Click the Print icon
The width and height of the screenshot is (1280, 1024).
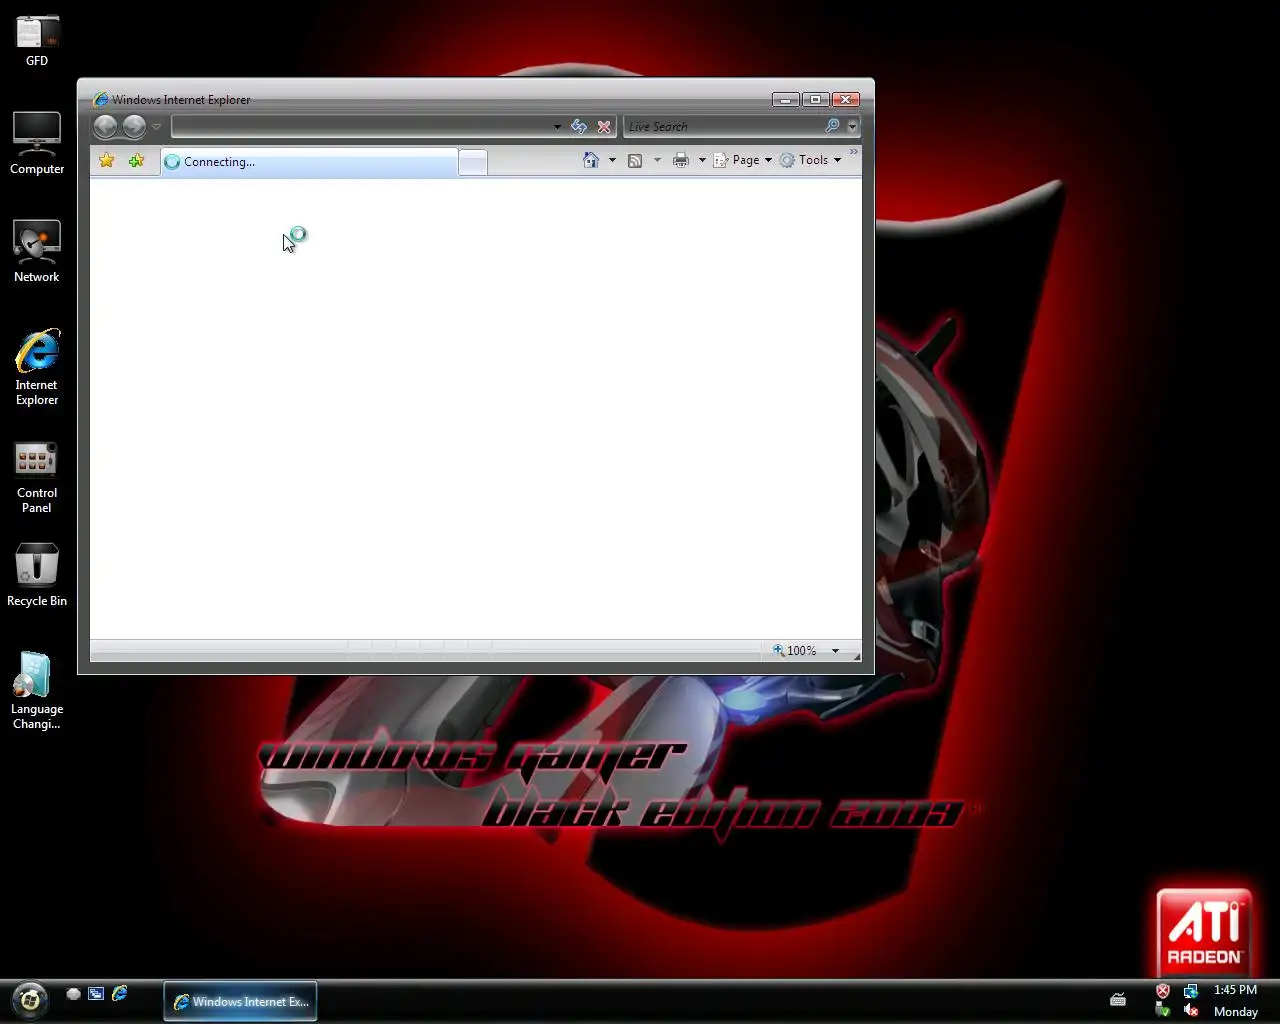coord(681,160)
